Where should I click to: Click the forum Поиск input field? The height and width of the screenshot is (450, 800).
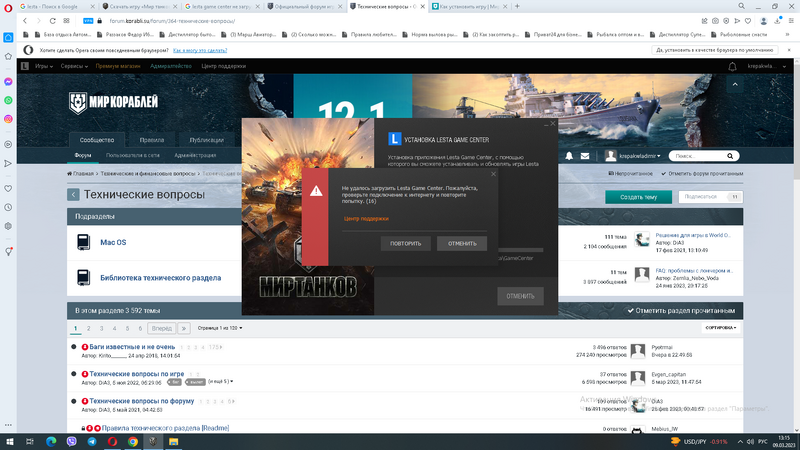[697, 156]
